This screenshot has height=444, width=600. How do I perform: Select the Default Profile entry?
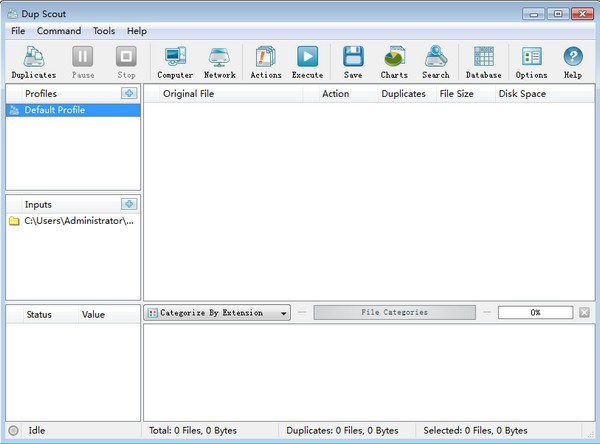55,110
